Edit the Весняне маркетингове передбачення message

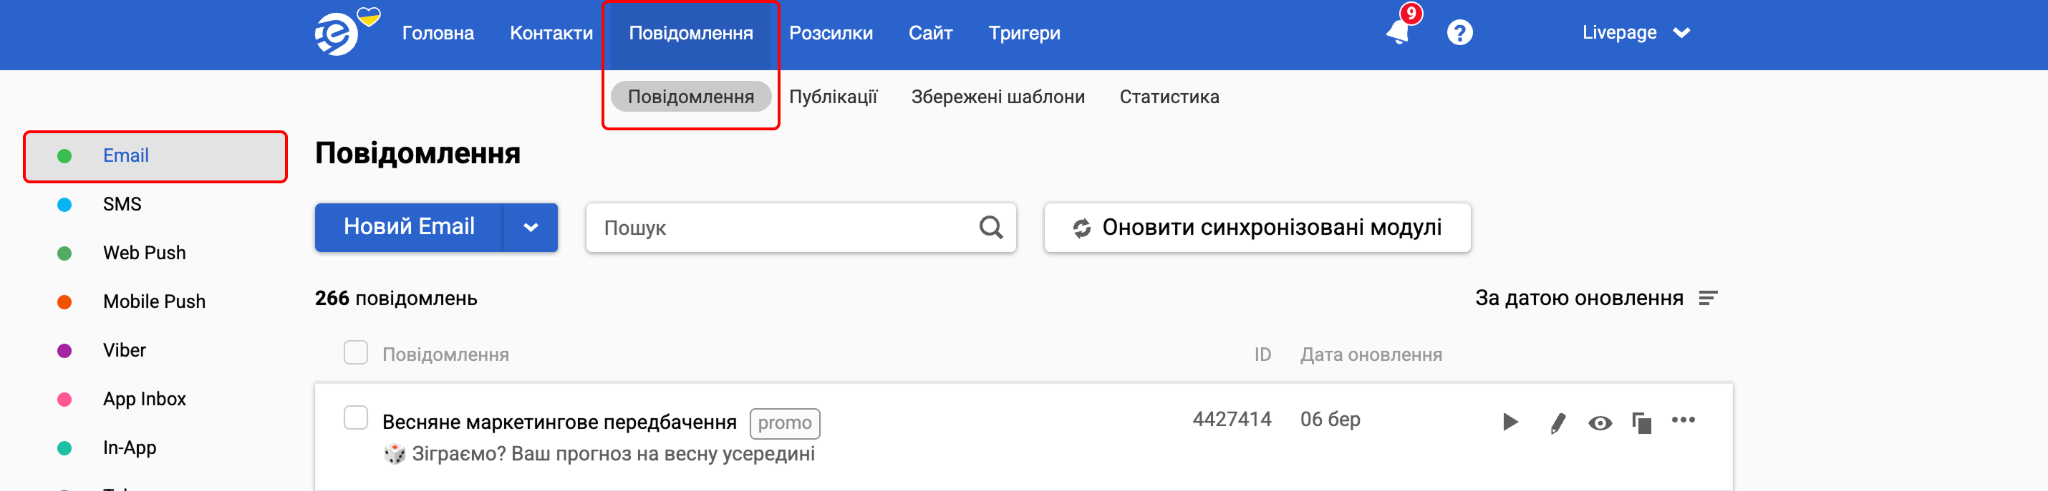click(1557, 423)
